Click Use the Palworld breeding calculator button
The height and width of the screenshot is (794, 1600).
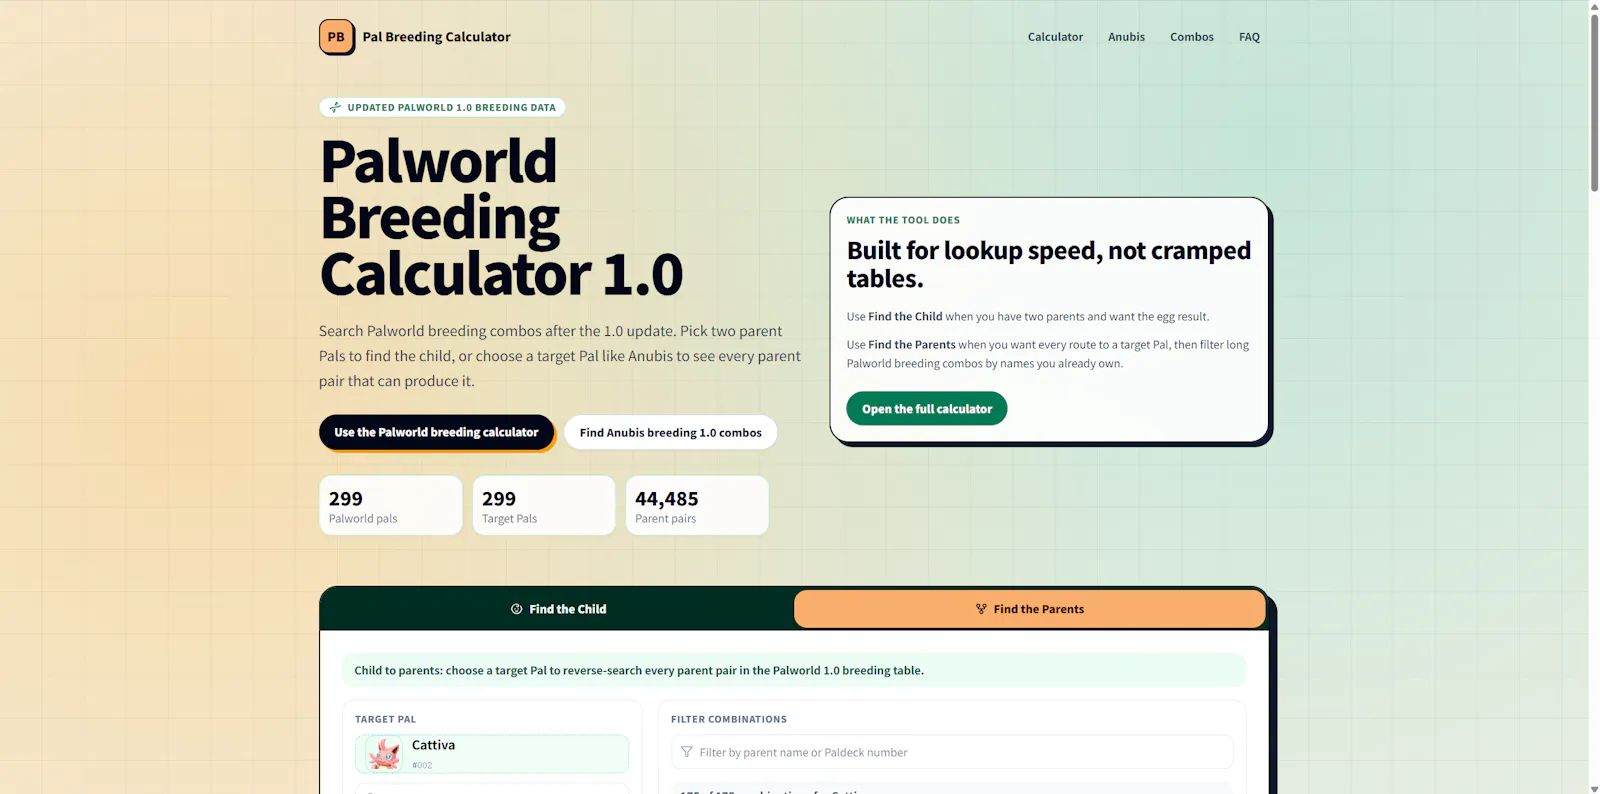point(436,432)
